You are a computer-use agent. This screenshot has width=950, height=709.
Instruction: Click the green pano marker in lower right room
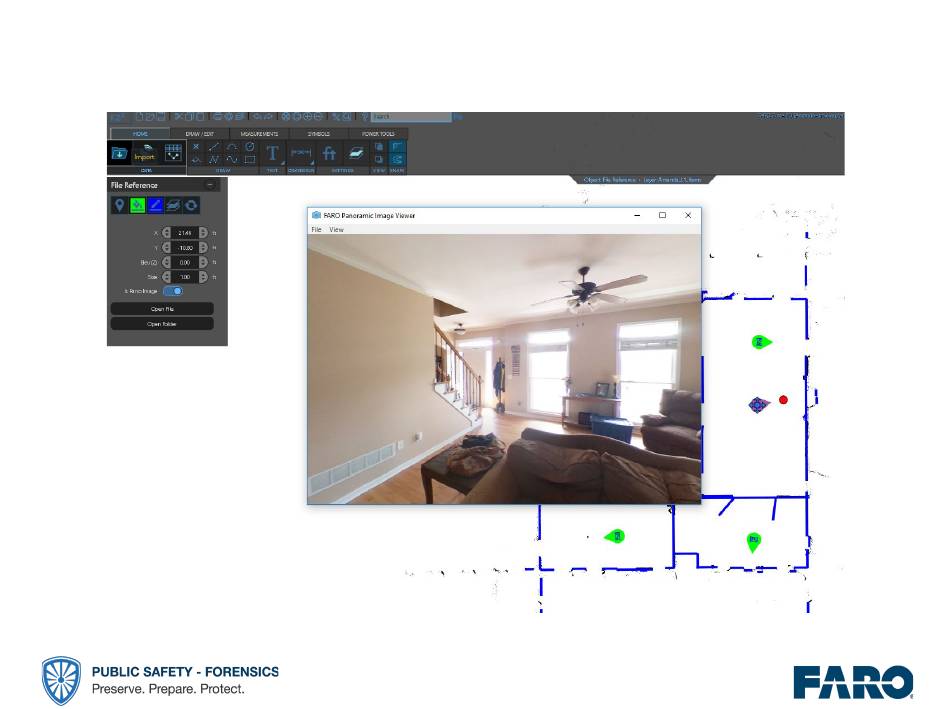coord(753,542)
